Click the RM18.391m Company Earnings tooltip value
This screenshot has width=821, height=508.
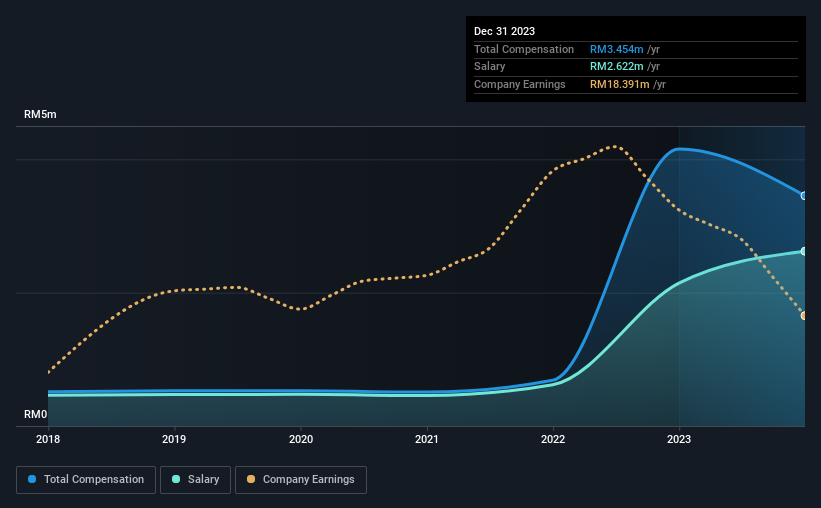coord(619,84)
